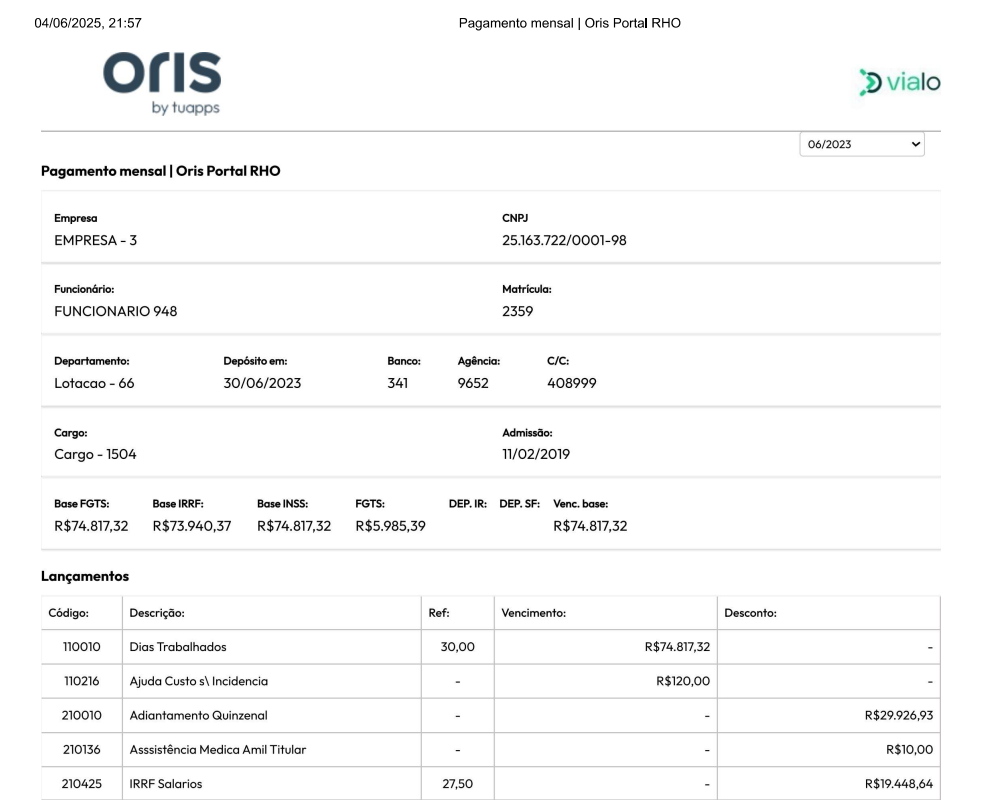Viewport: 982px width, 800px height.
Task: Open the 06/2023 period dropdown
Action: pos(862,144)
